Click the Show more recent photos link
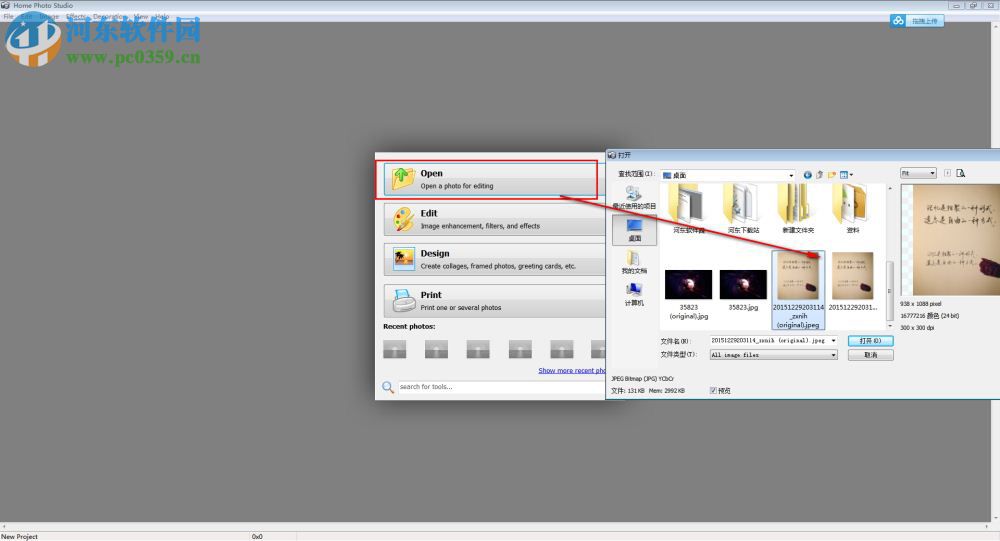1000x541 pixels. pos(571,370)
